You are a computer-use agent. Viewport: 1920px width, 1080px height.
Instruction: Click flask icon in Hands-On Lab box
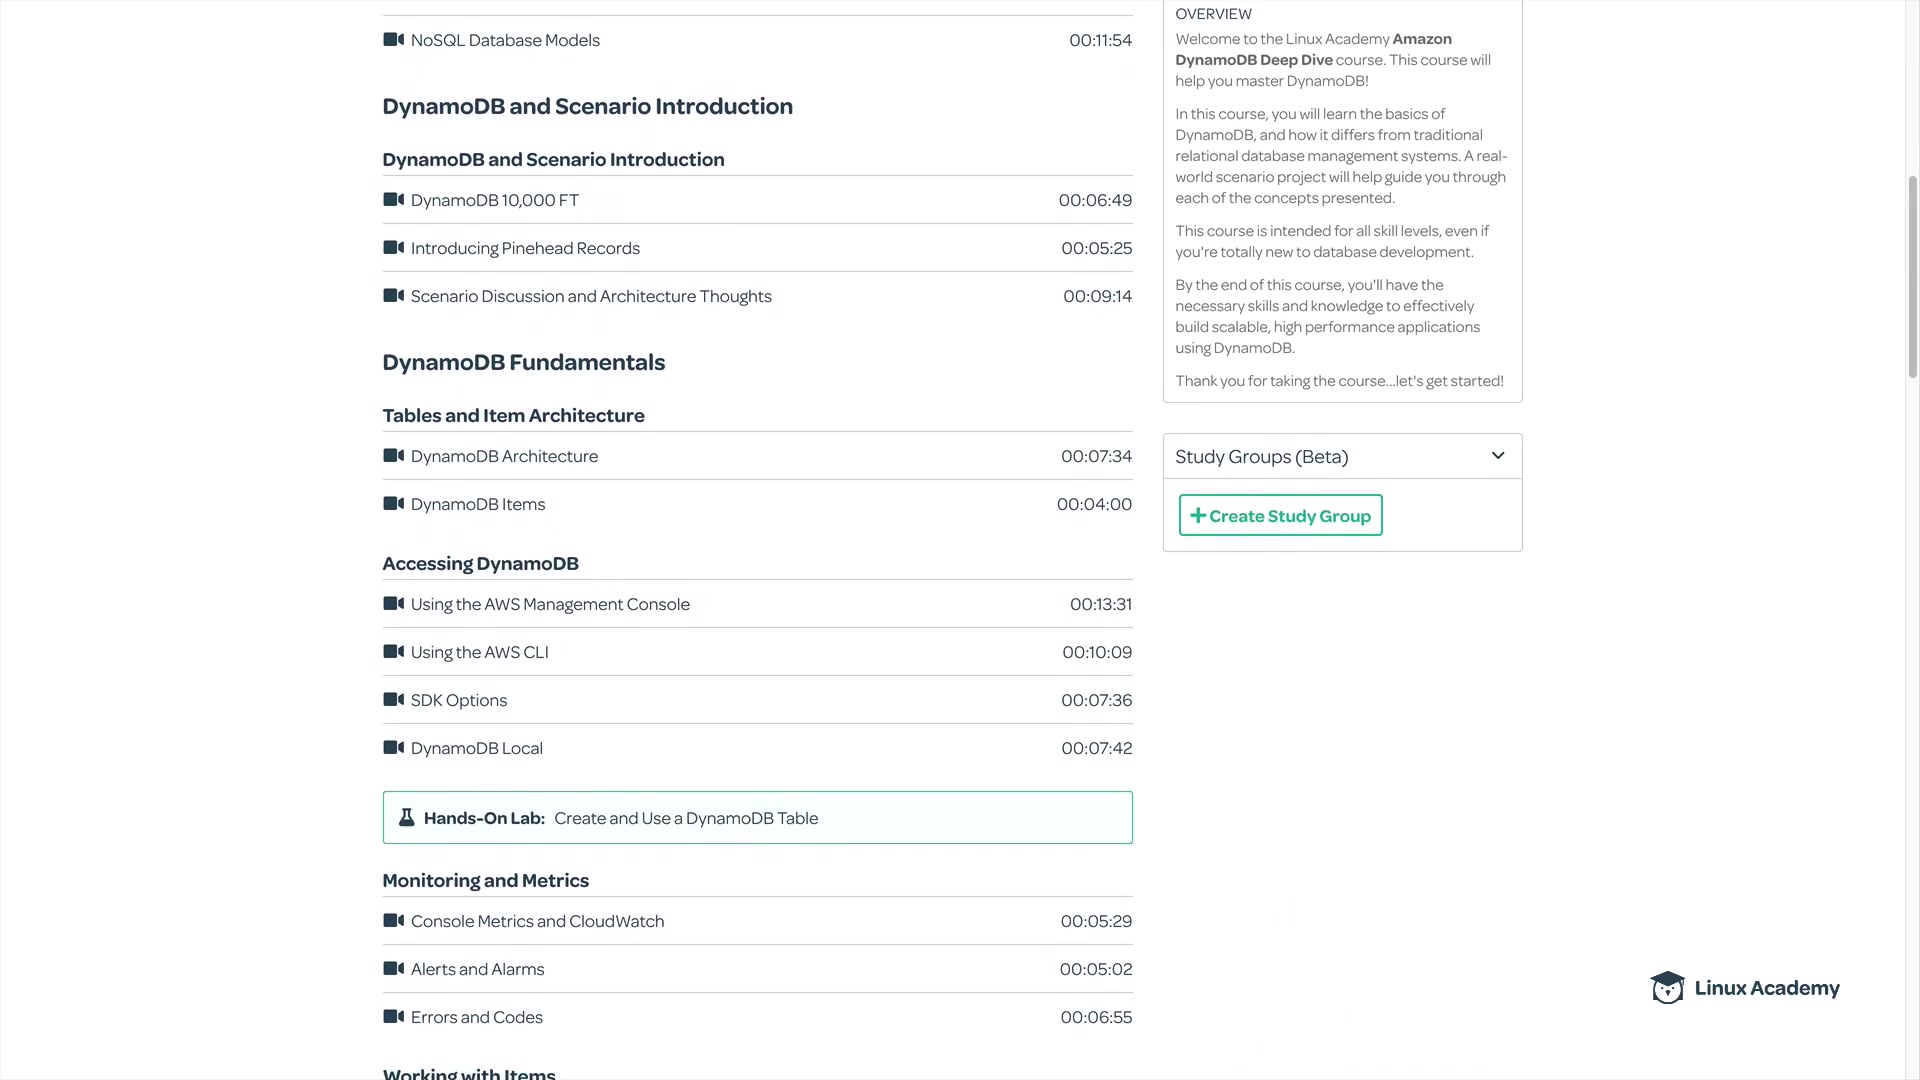(406, 818)
